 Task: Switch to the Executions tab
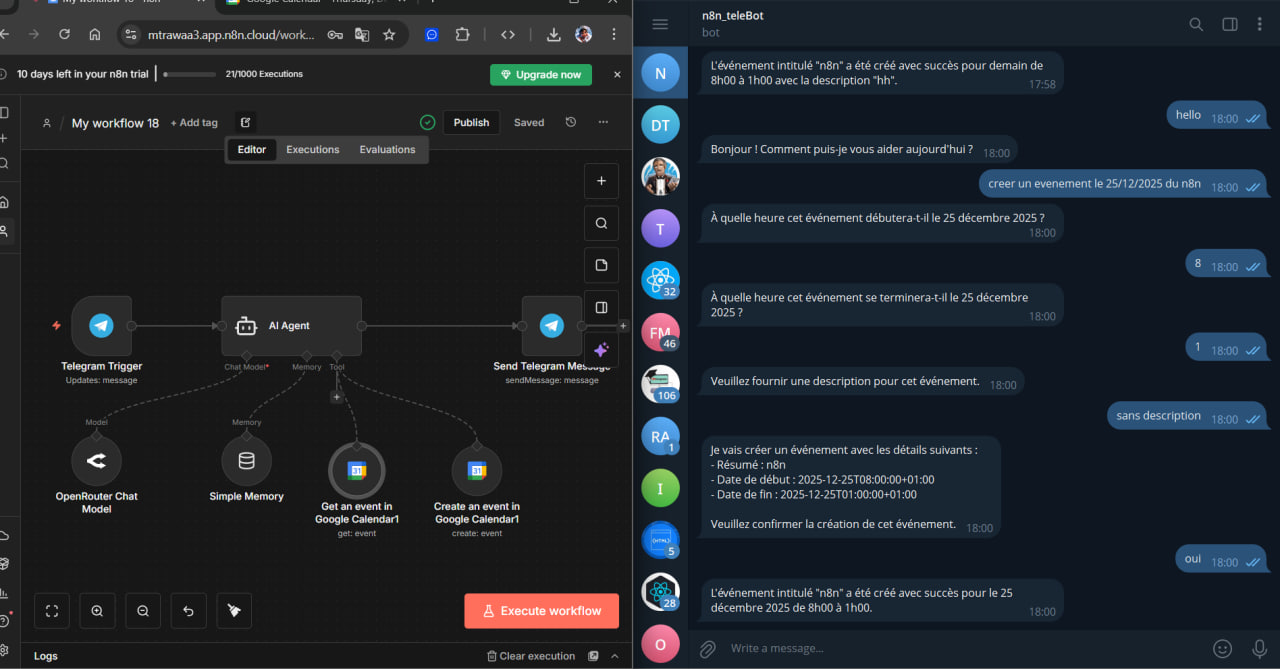tap(313, 150)
